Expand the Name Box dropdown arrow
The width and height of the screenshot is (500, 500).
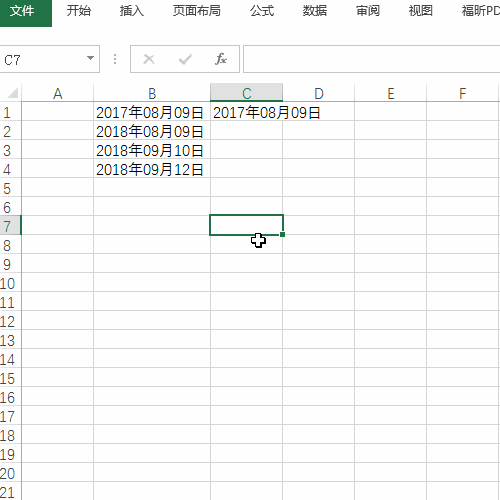(90, 58)
